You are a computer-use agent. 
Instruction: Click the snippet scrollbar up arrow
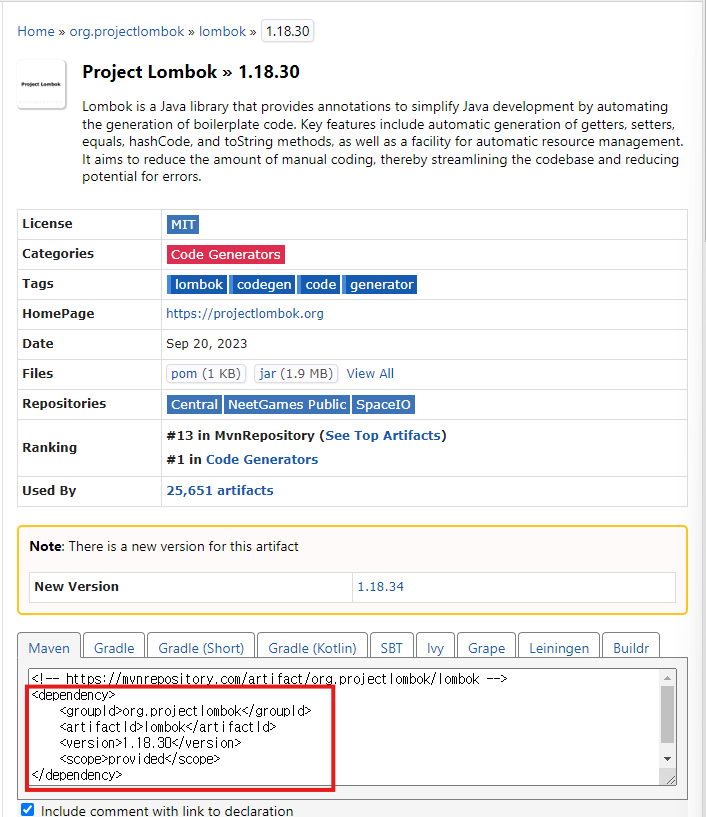click(x=667, y=678)
